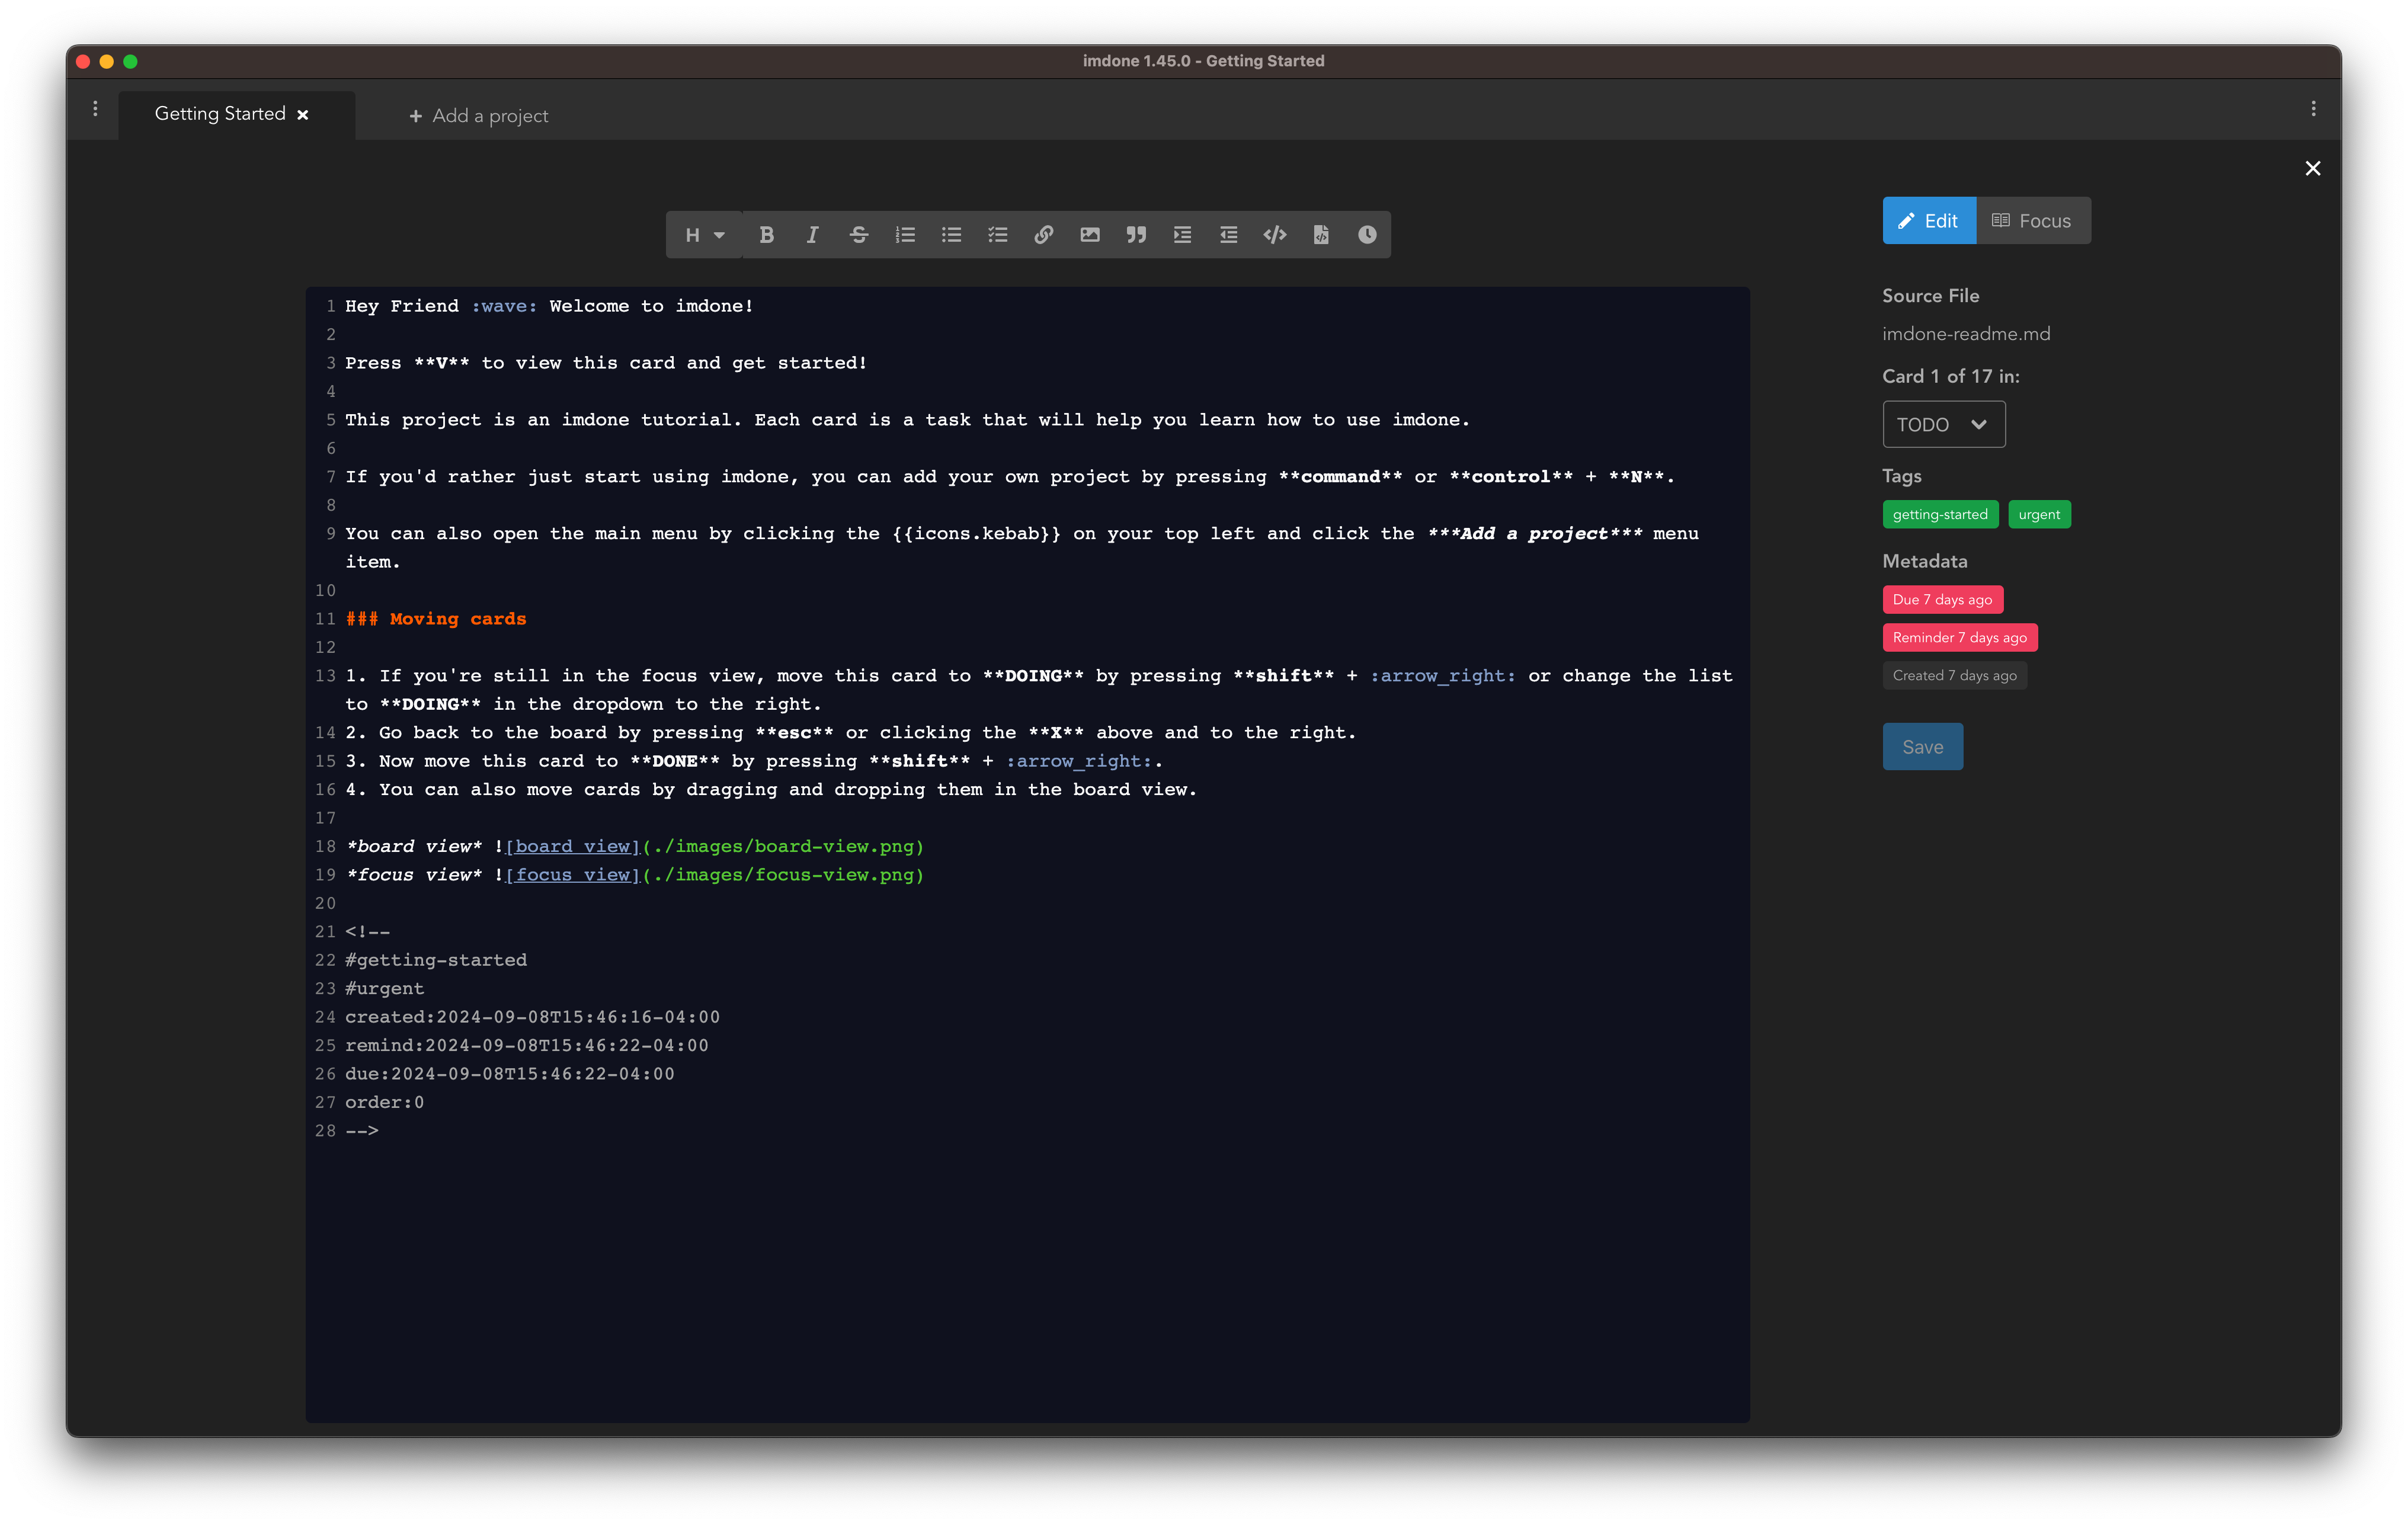
Task: Open the TODO list dropdown
Action: point(1943,424)
